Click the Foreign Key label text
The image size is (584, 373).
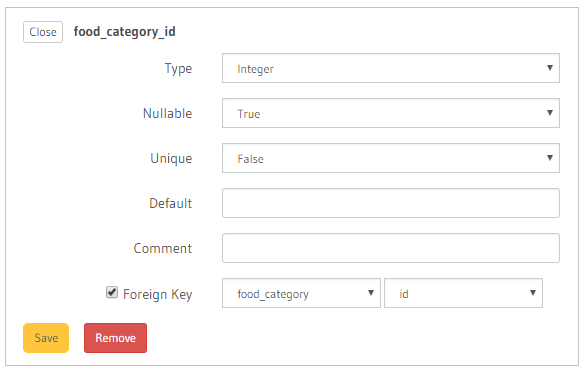[158, 294]
